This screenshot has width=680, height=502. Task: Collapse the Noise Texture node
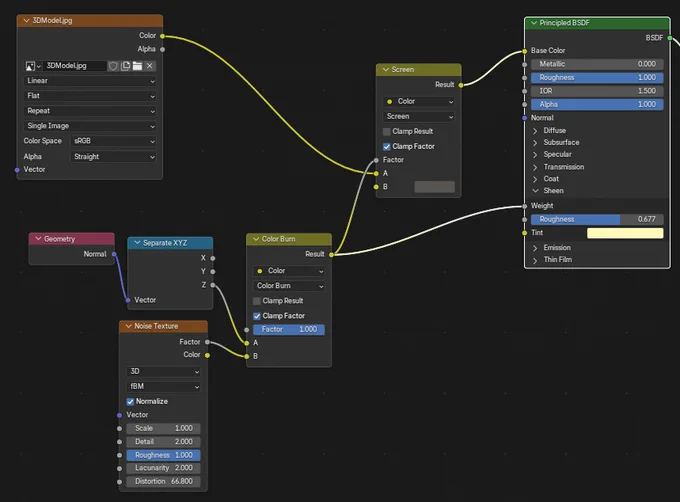tap(128, 326)
